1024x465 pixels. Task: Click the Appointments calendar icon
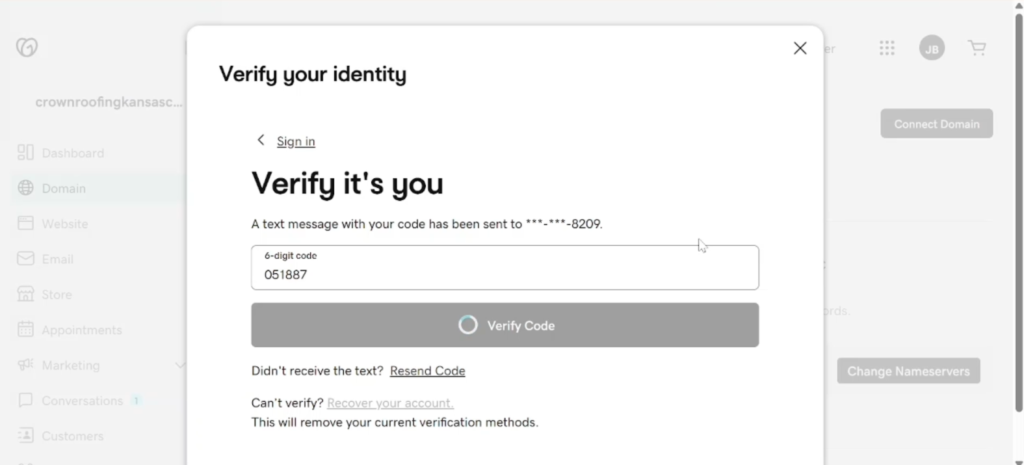[x=25, y=329]
